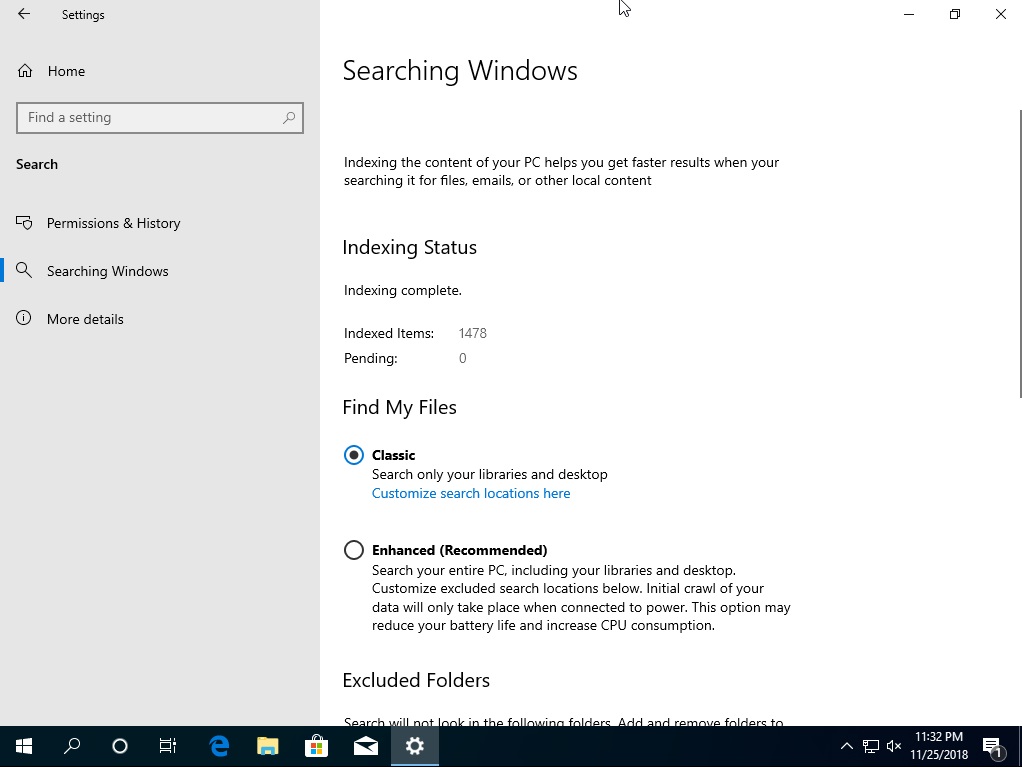
Task: Click the Home house icon in sidebar
Action: point(25,70)
